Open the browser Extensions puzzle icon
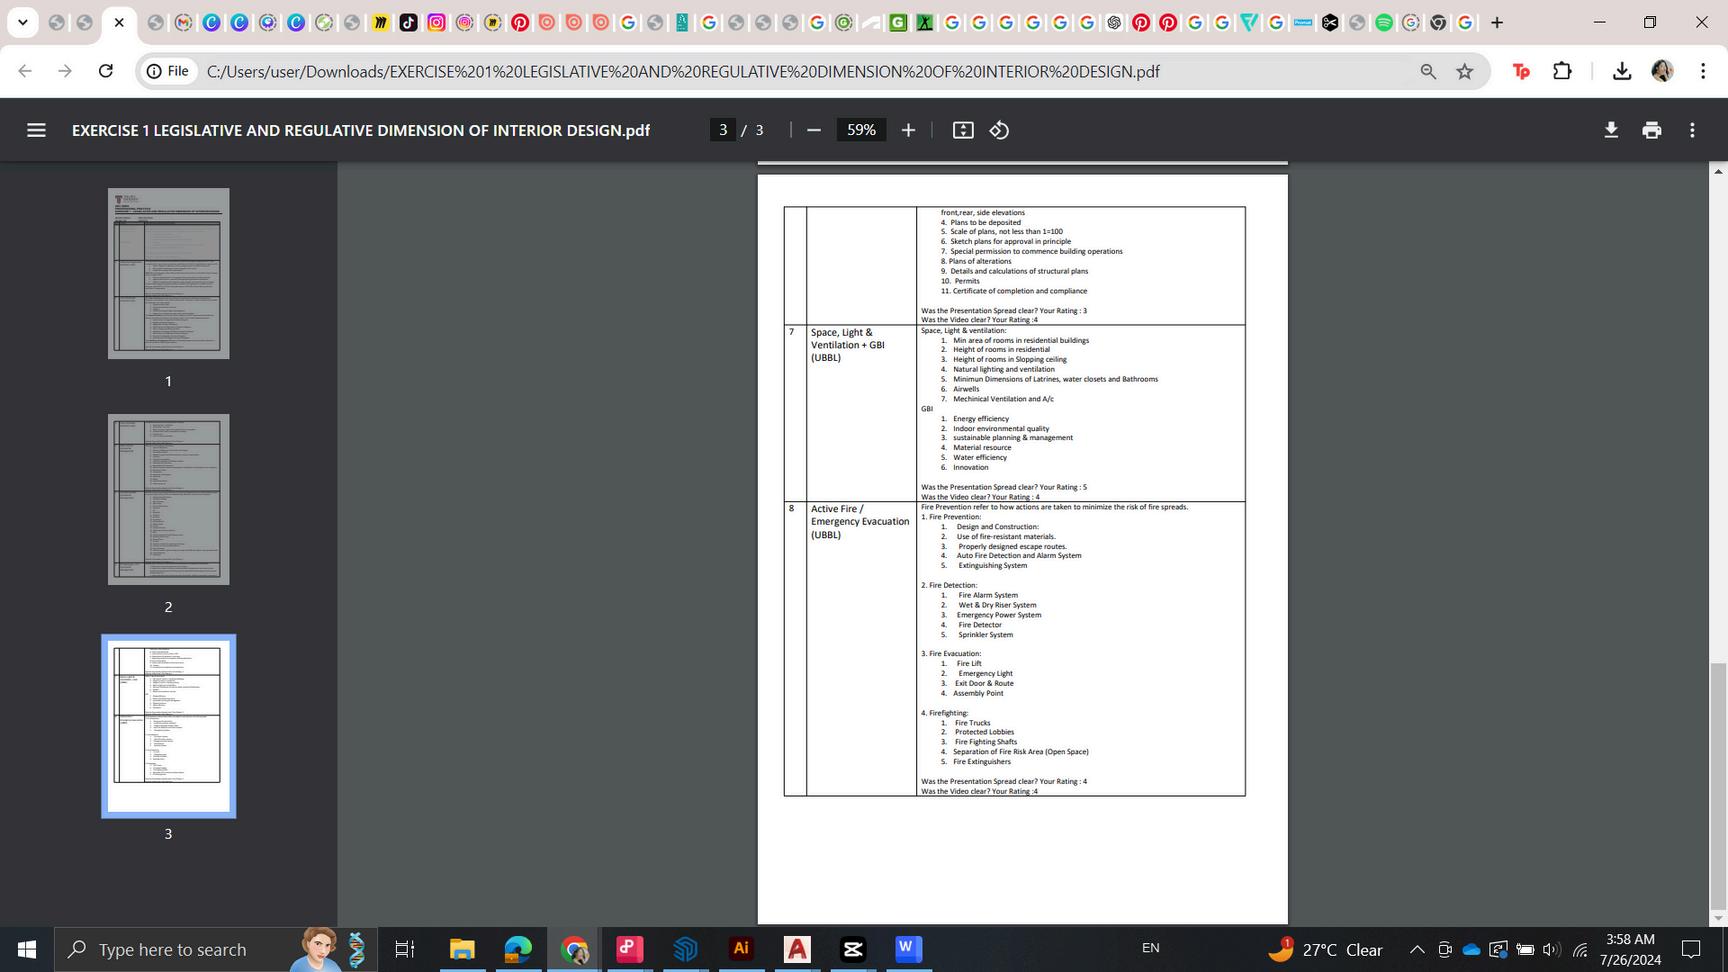Image resolution: width=1728 pixels, height=972 pixels. coord(1562,71)
